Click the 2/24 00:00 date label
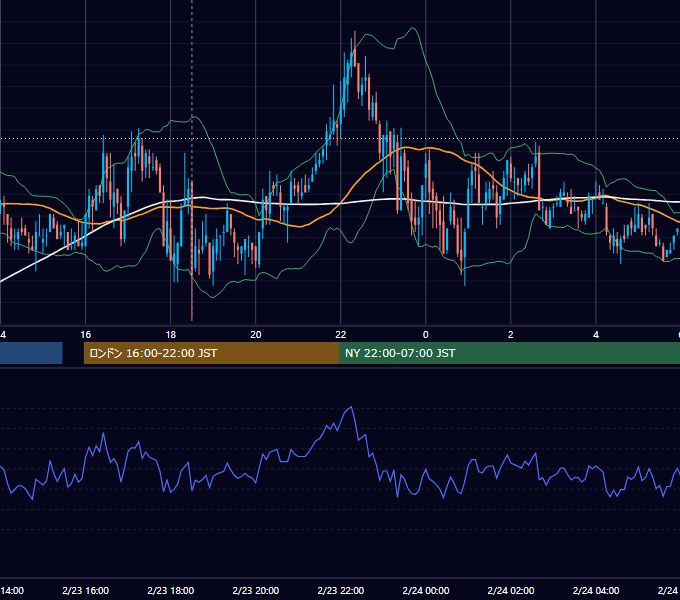 425,590
